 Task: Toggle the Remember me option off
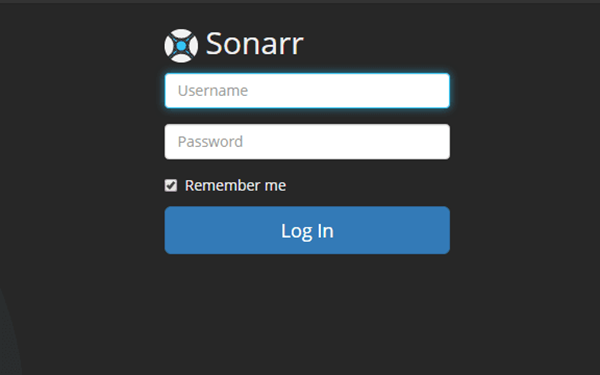click(171, 186)
